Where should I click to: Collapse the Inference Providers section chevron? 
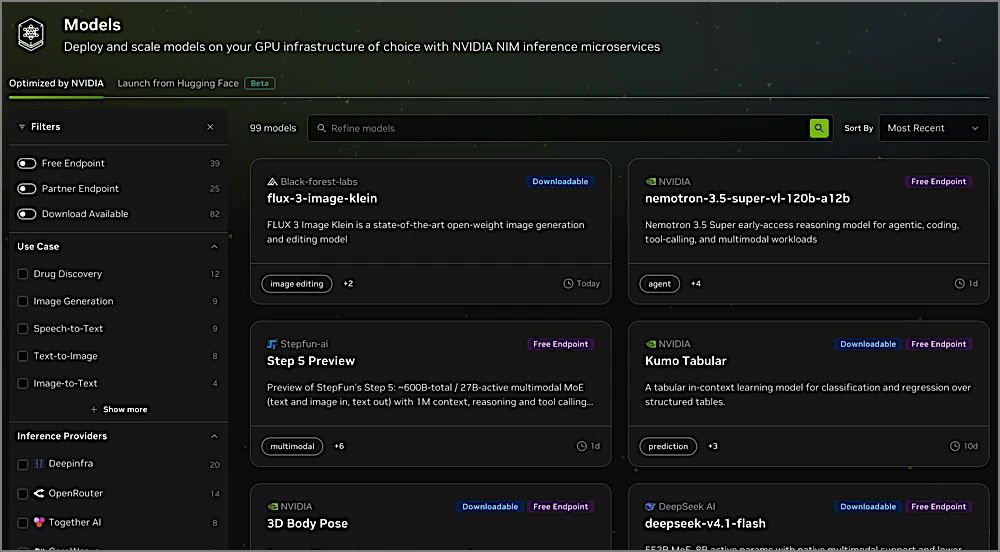[214, 436]
